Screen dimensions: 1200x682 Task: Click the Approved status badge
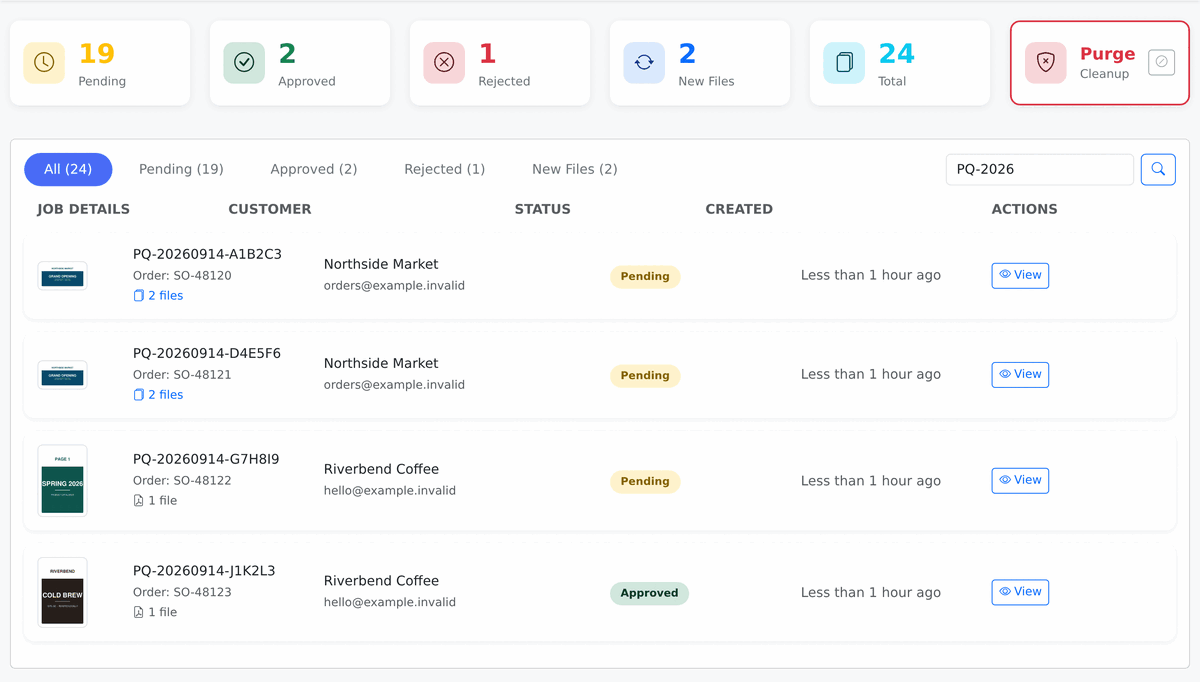pos(649,593)
